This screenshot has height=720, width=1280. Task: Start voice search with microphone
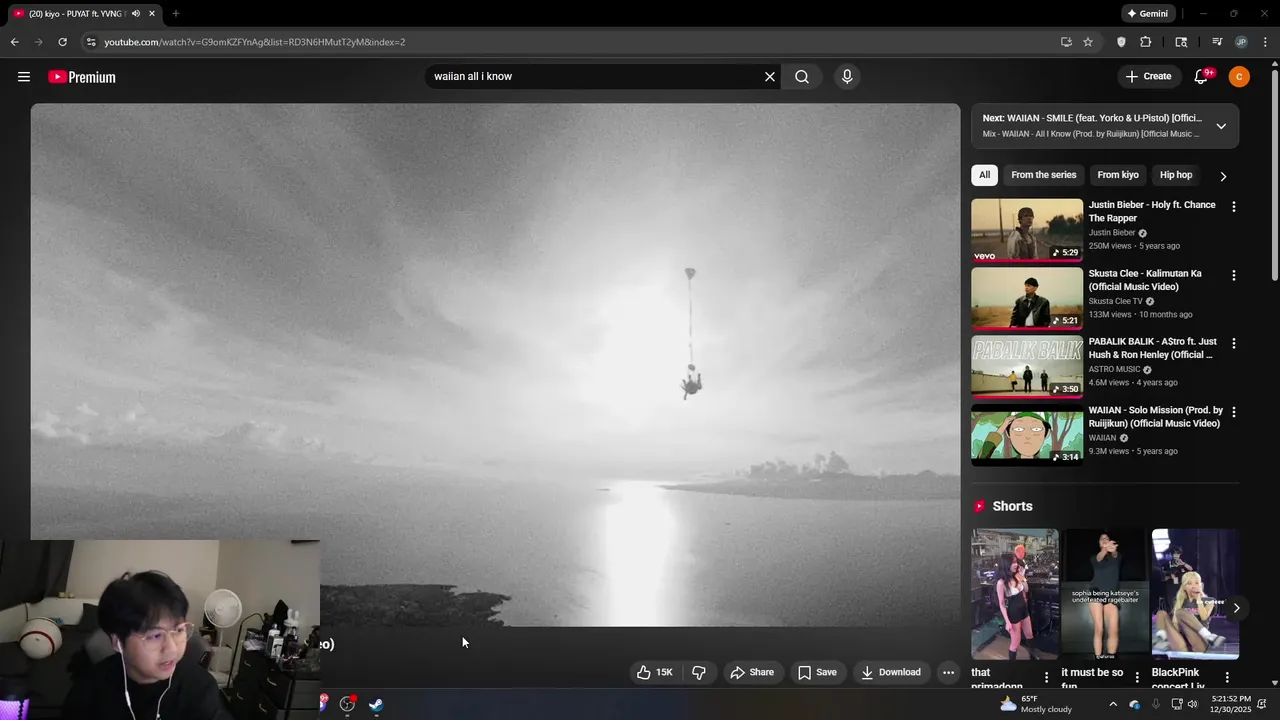click(847, 77)
